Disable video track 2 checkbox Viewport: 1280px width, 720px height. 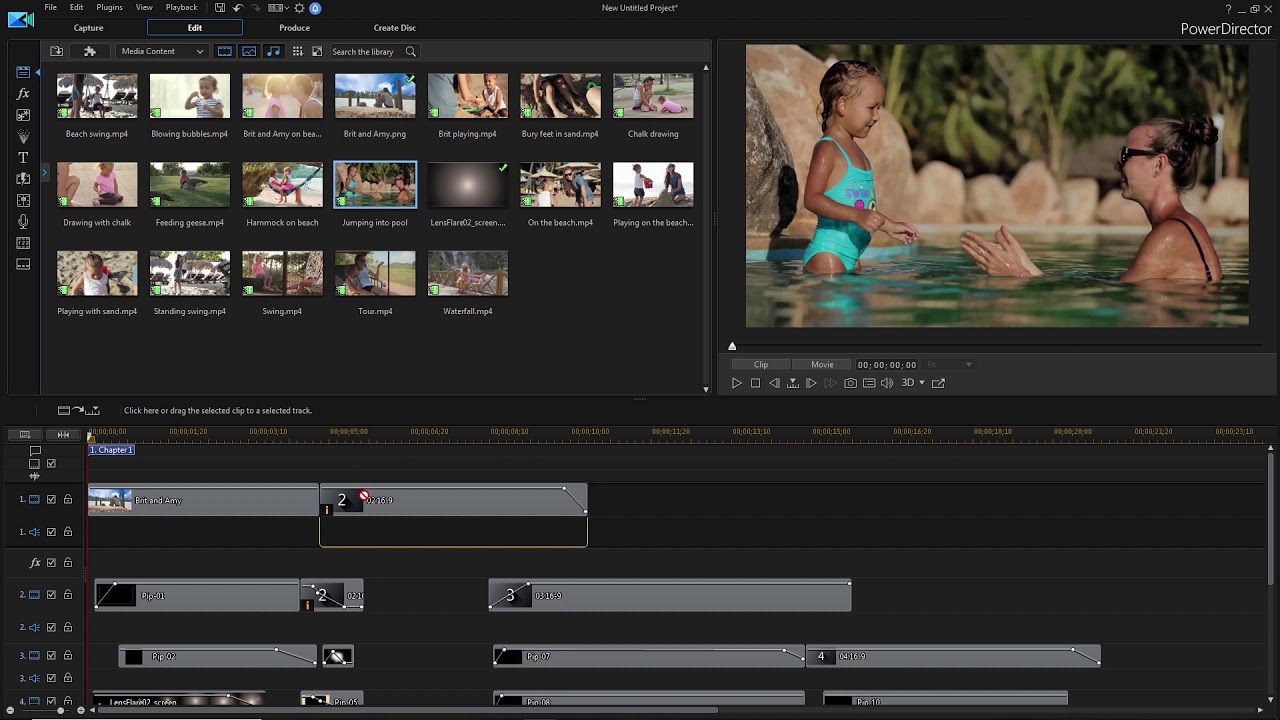click(51, 595)
